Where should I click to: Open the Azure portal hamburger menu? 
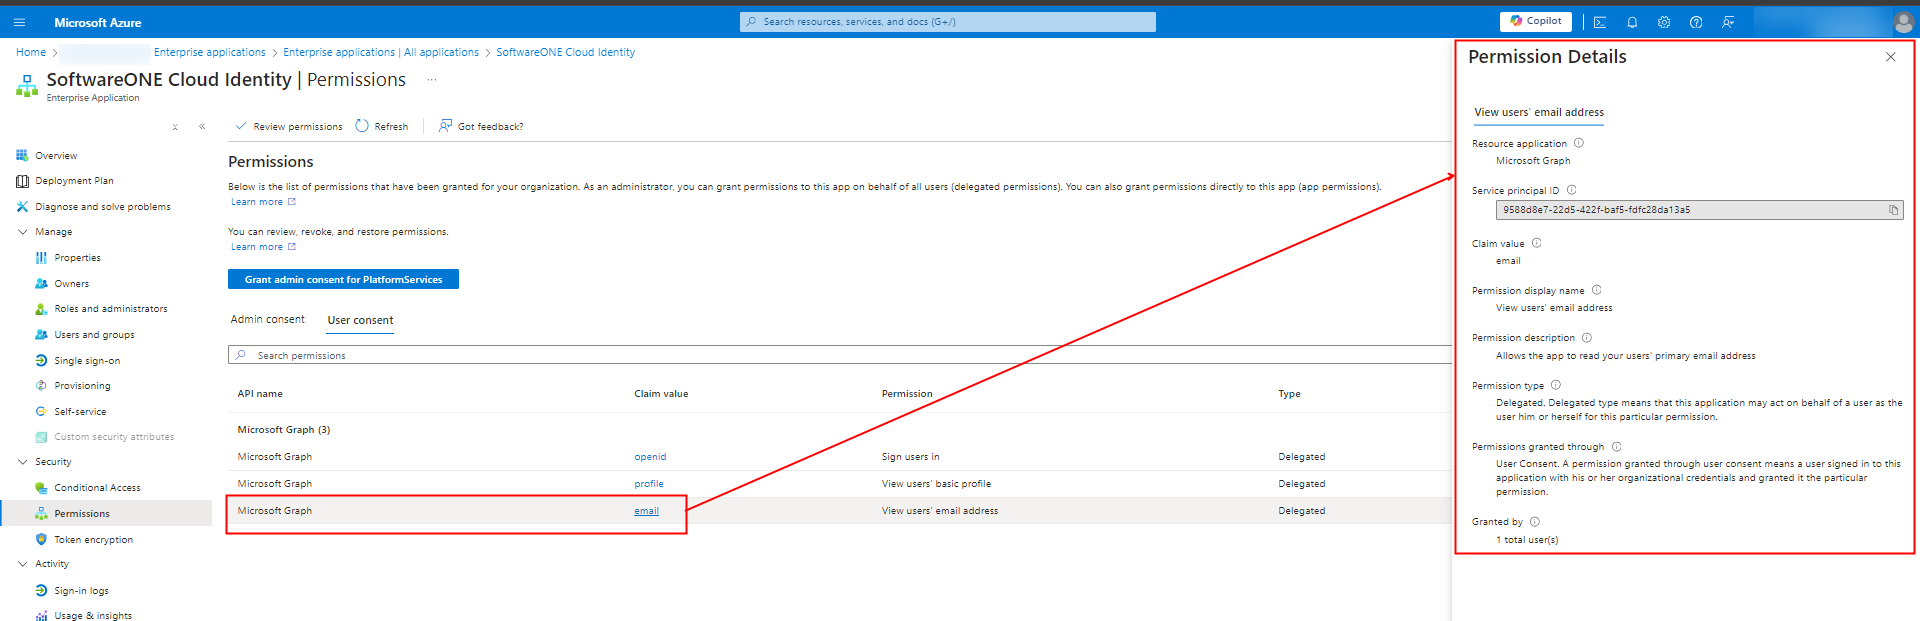pos(19,22)
